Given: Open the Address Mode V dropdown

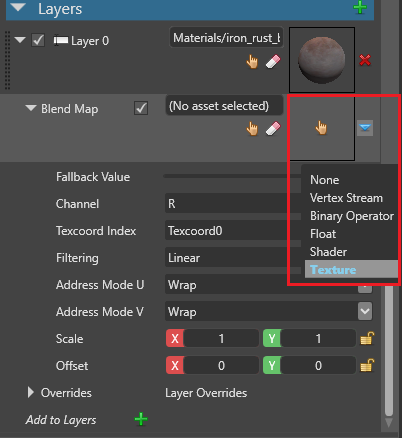Looking at the screenshot, I should (x=365, y=311).
